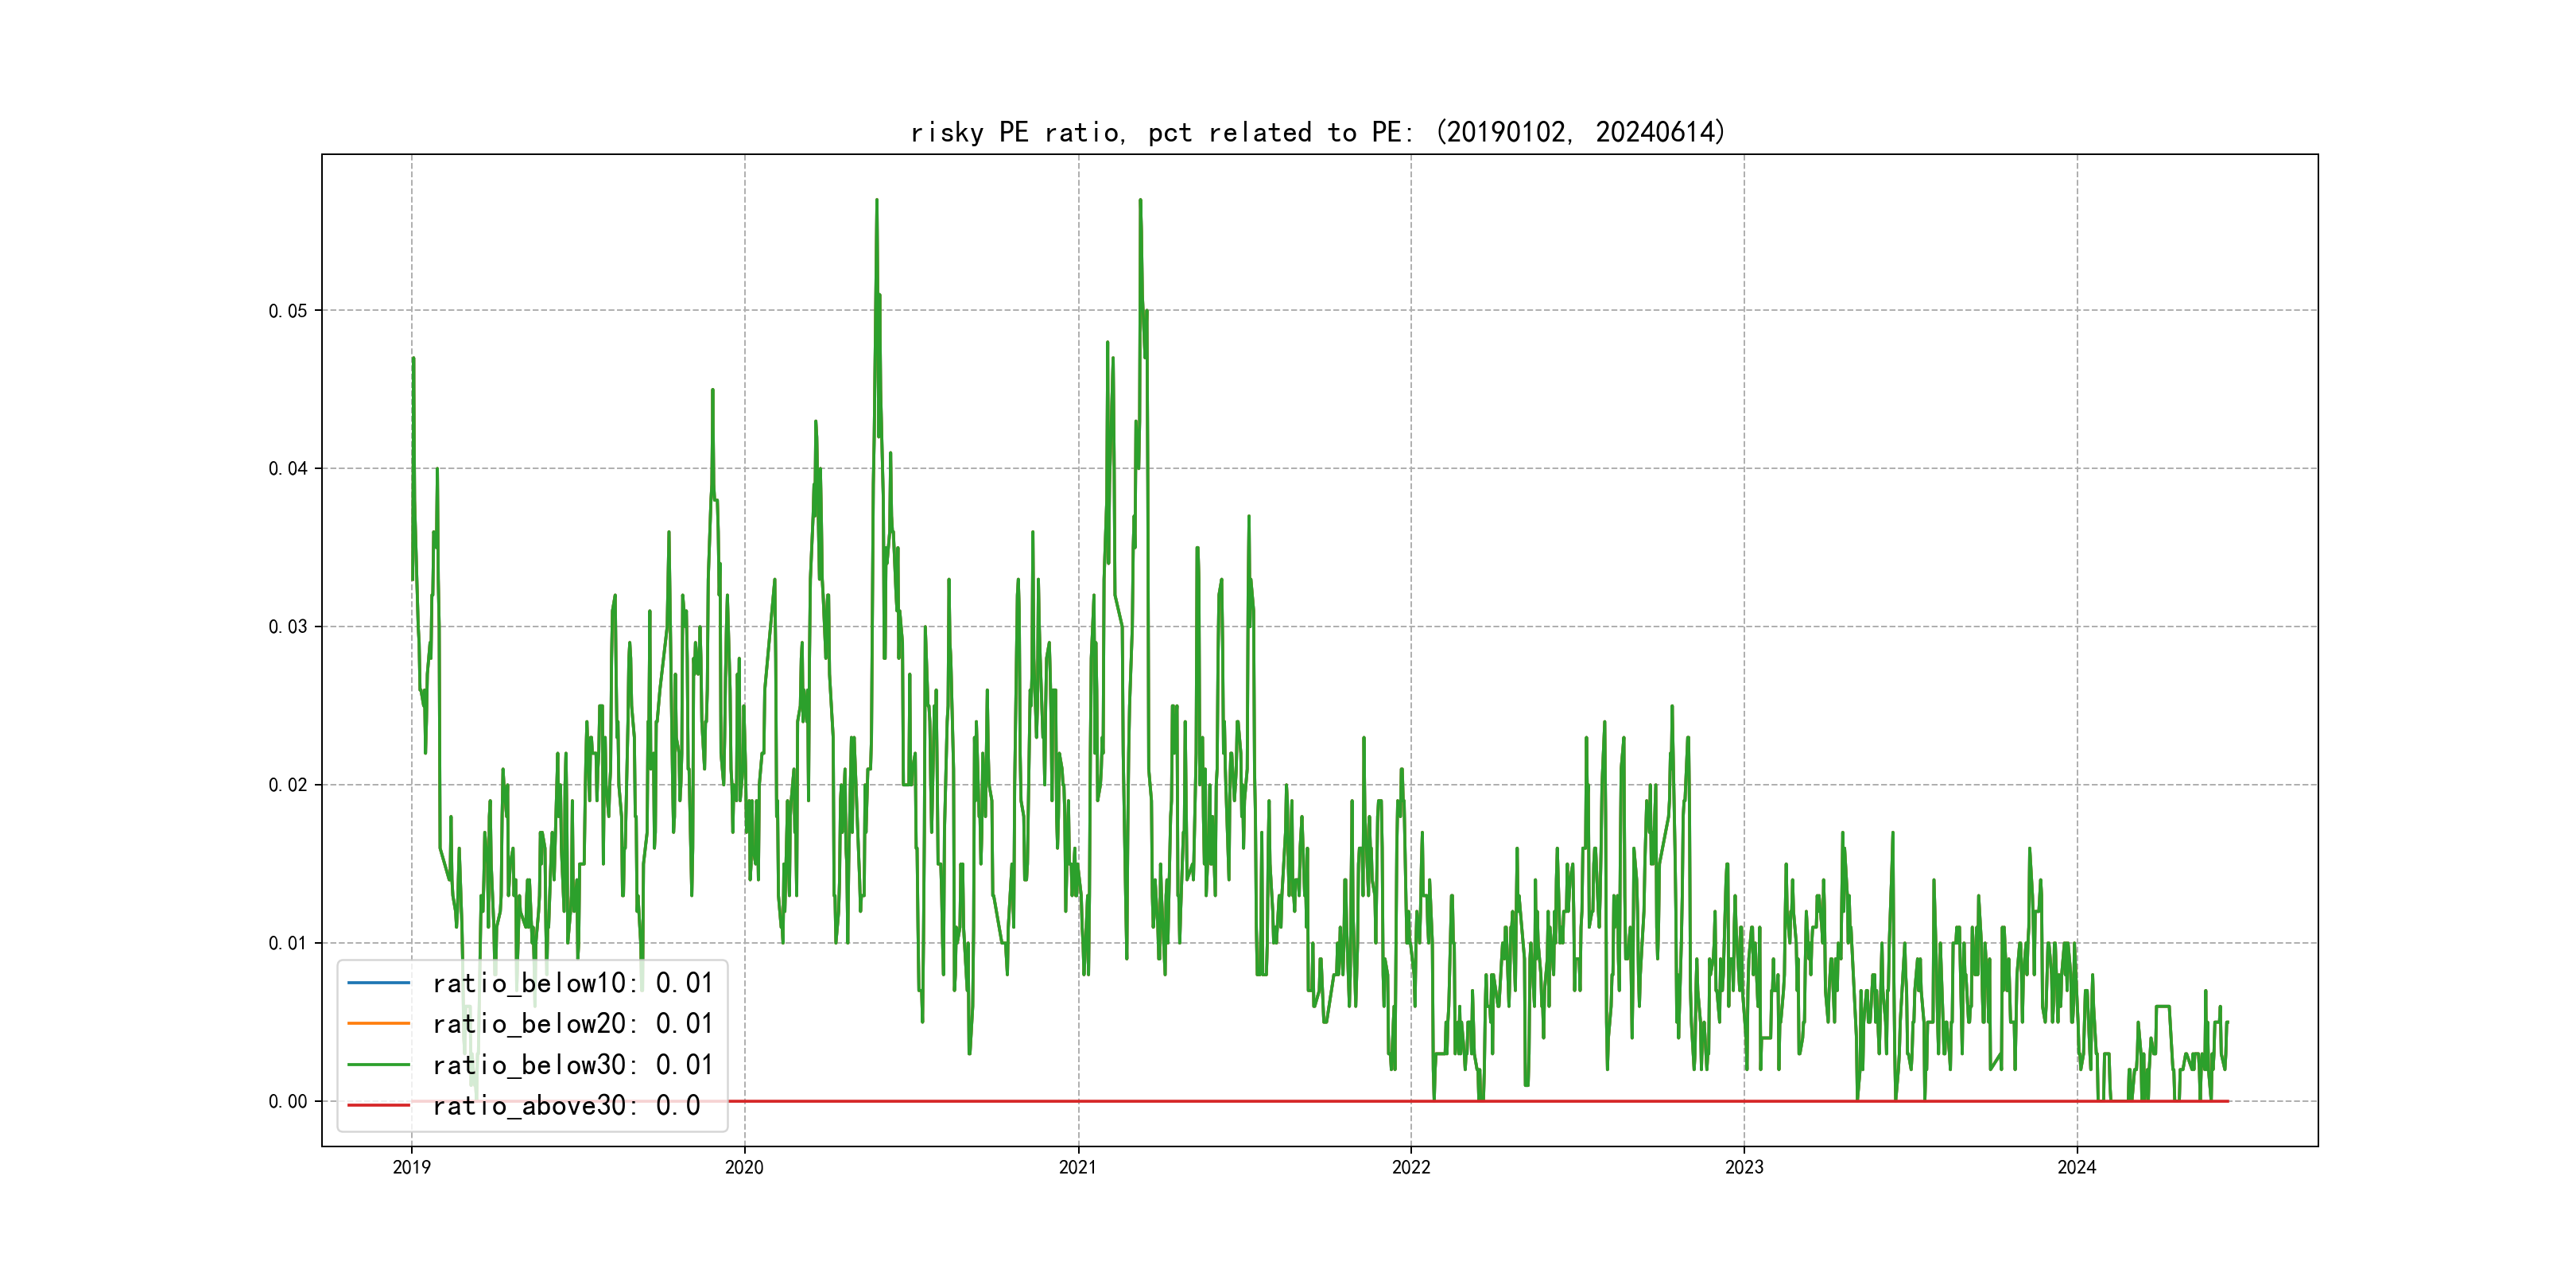Click the 0.00 y-axis tick label

(288, 1102)
